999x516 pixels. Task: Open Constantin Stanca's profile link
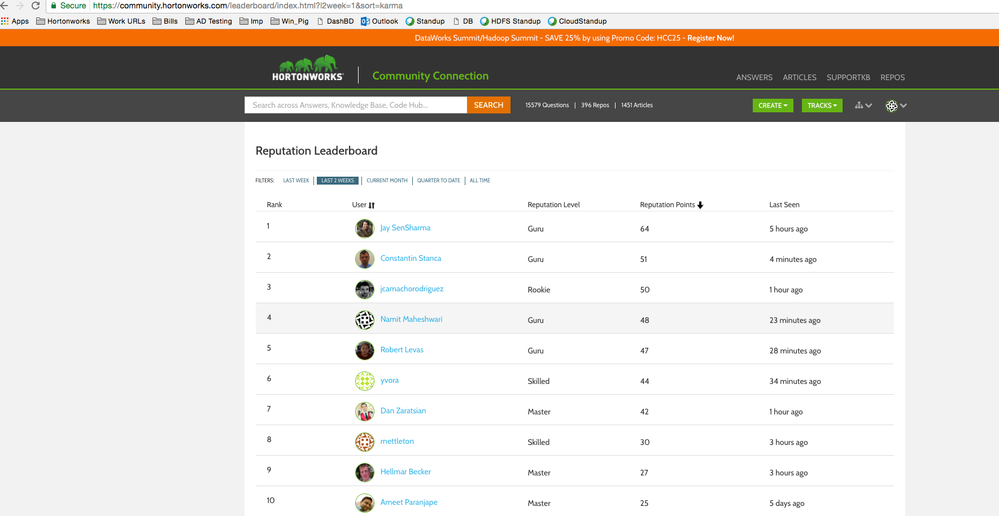click(411, 259)
